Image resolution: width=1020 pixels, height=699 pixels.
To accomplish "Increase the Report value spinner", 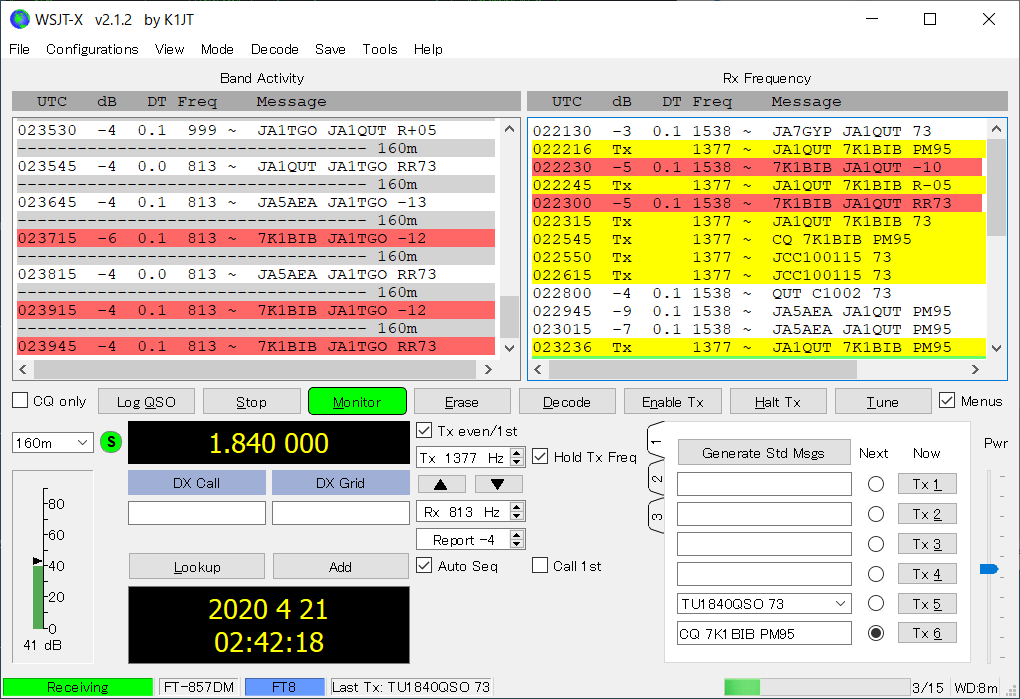I will pyautogui.click(x=517, y=536).
